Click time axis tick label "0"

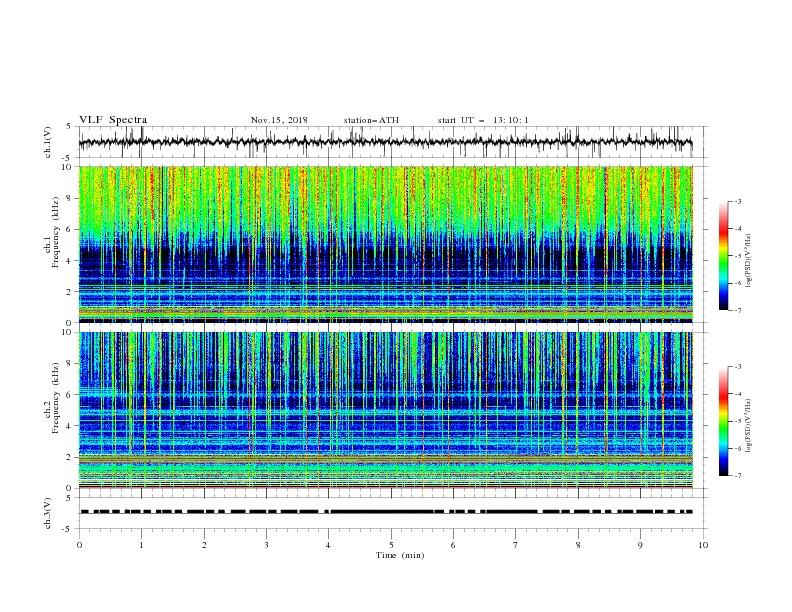coord(79,545)
